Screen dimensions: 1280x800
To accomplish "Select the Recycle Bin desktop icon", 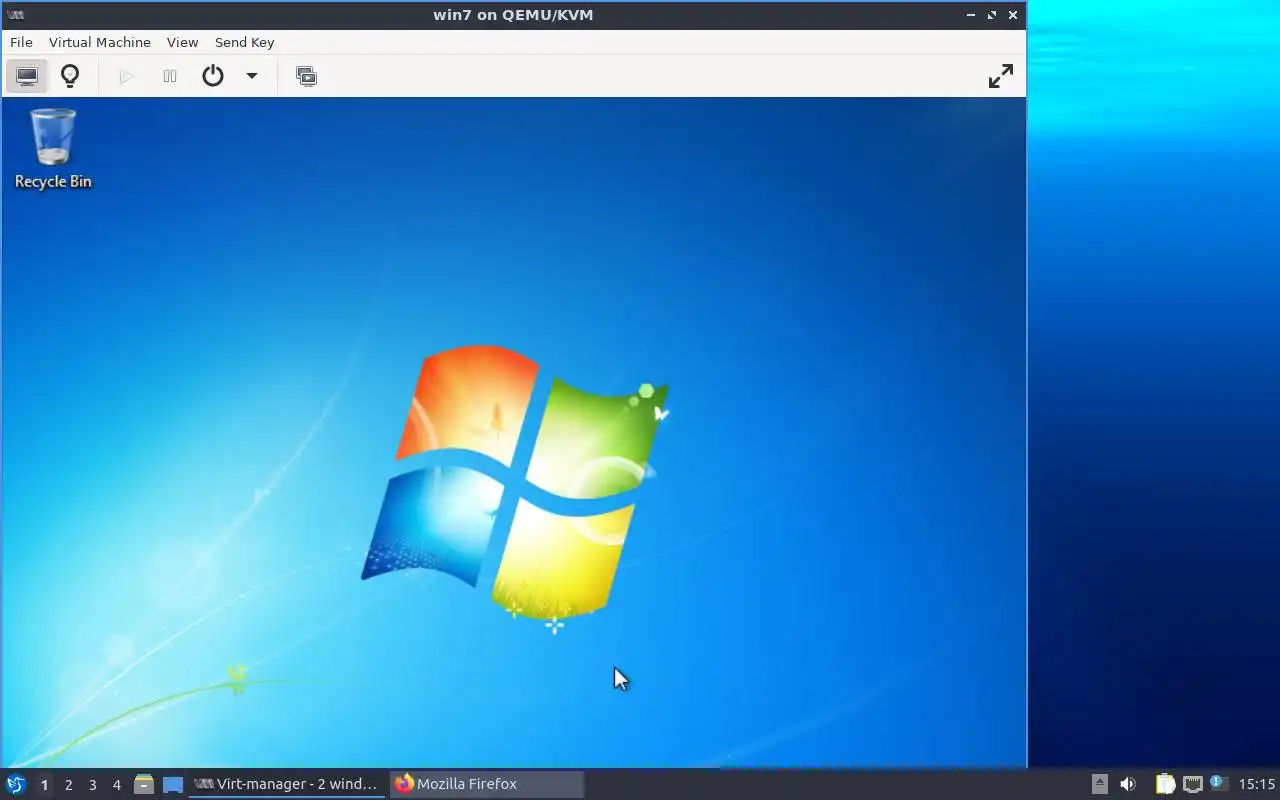I will [53, 148].
